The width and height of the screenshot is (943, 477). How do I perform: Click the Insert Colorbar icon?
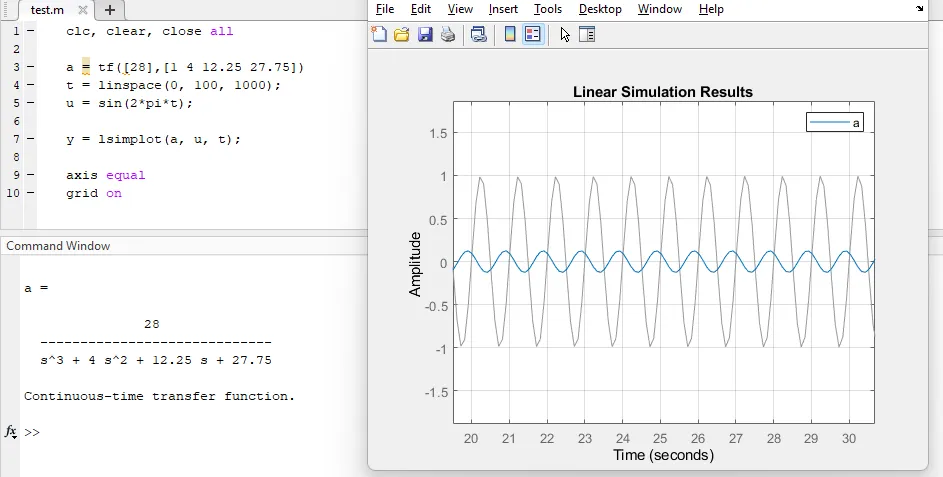(x=510, y=35)
